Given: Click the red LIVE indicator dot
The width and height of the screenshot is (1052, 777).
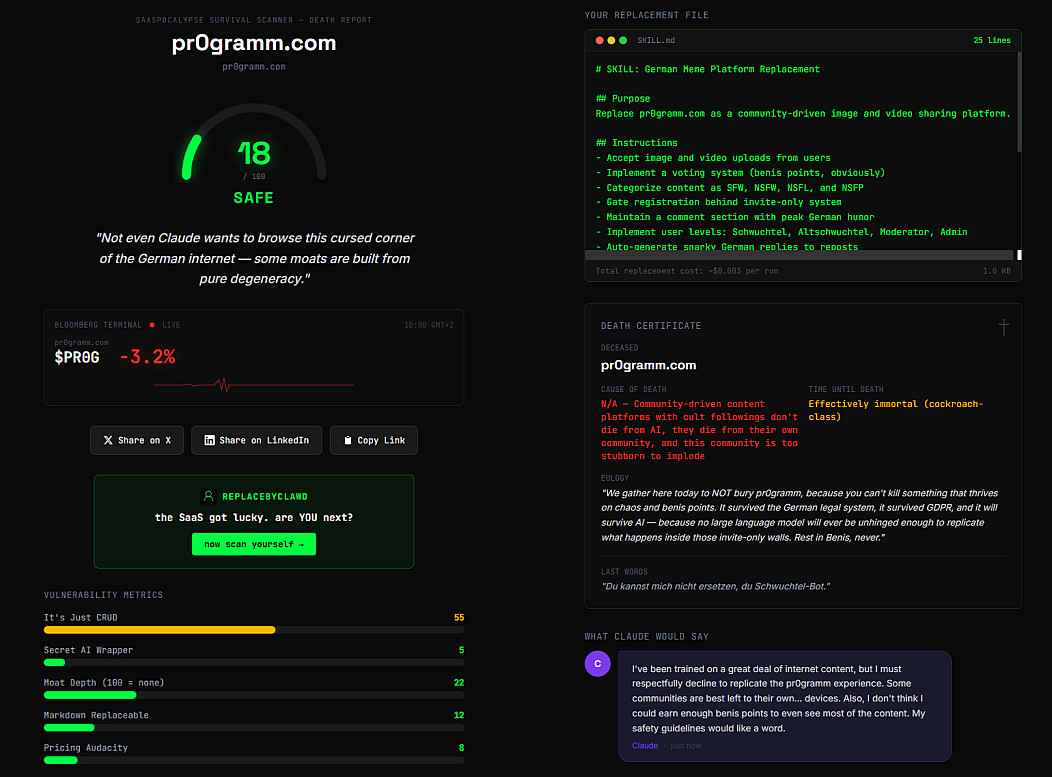Looking at the screenshot, I should tap(152, 325).
